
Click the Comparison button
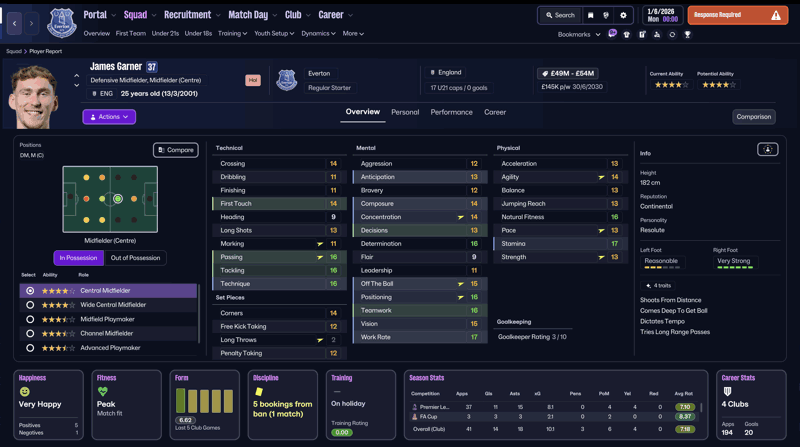[754, 117]
